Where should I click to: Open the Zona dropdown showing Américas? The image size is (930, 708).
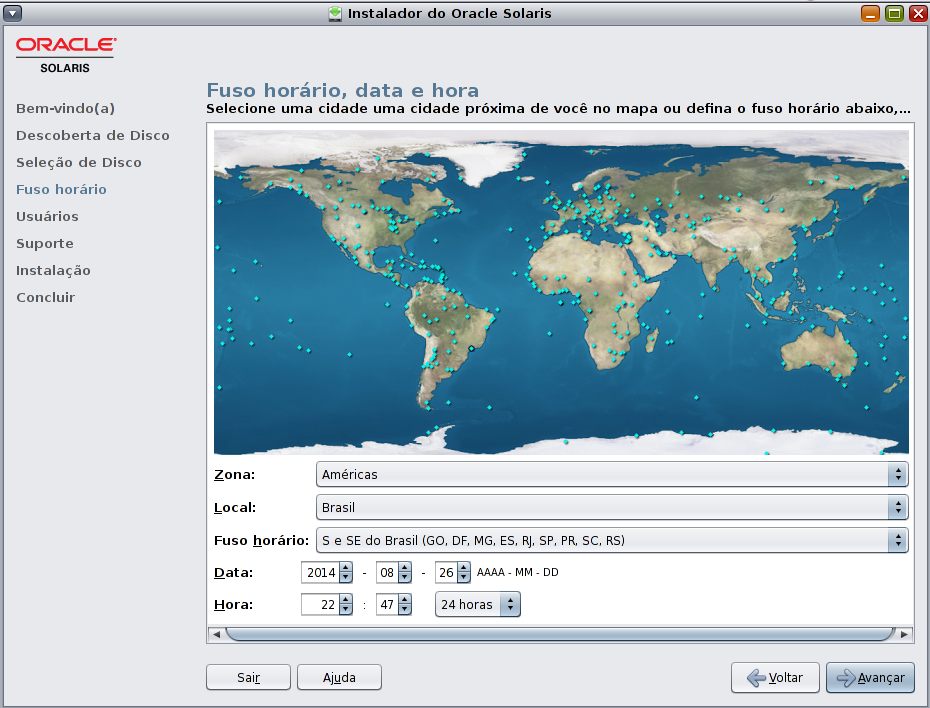[611, 474]
